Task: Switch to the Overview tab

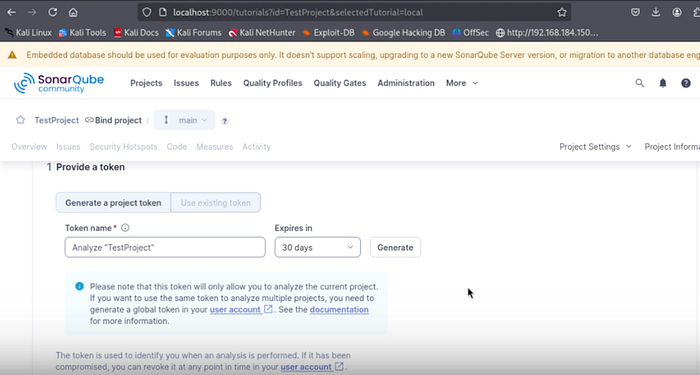Action: tap(29, 147)
